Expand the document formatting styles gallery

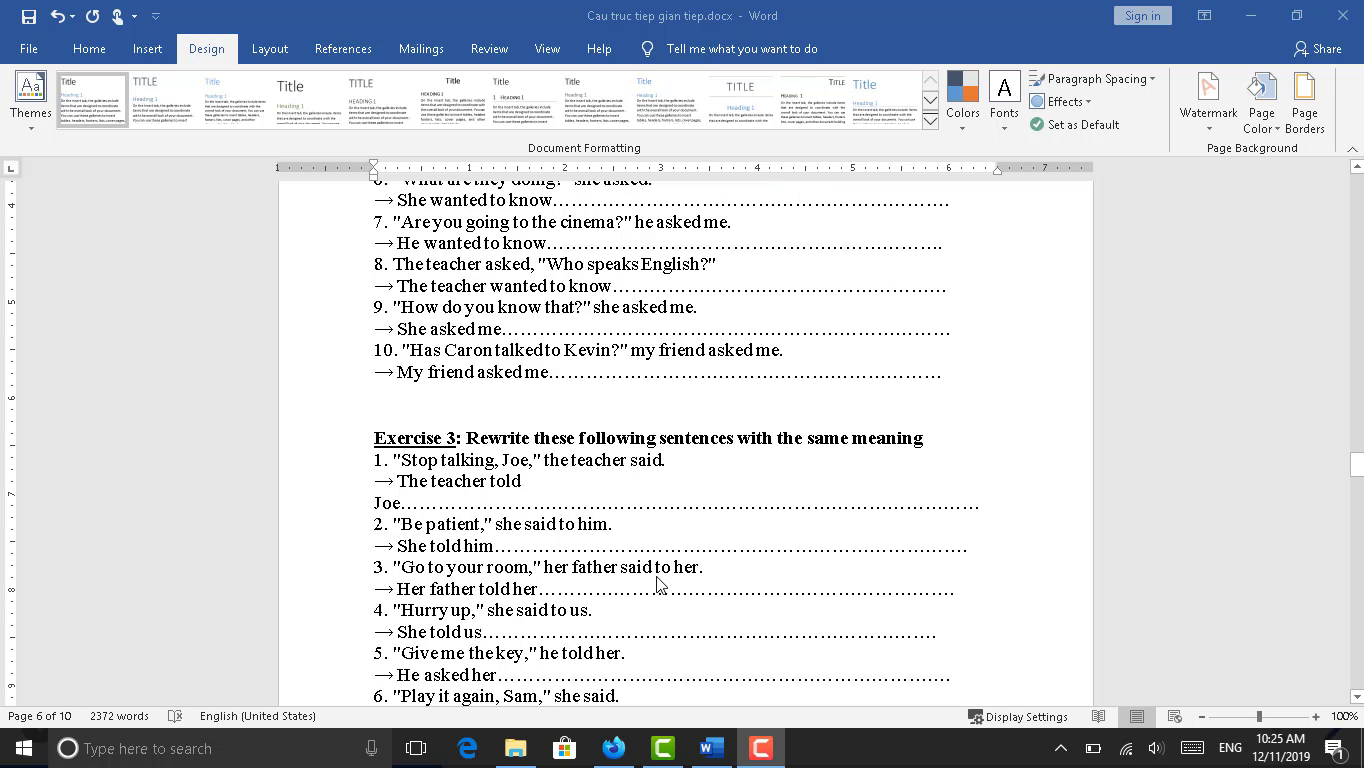click(x=930, y=121)
